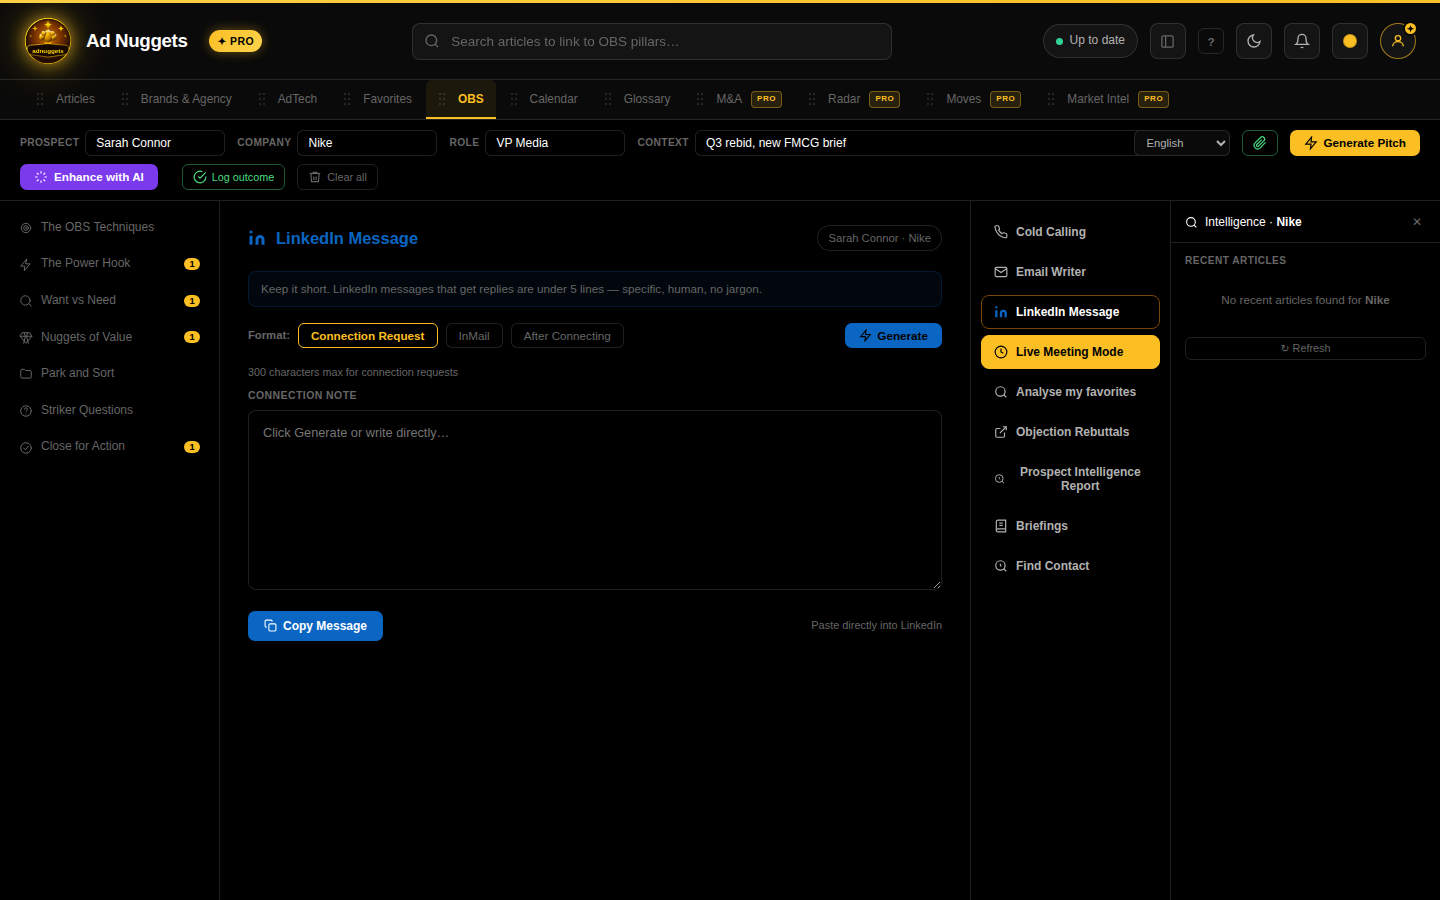Focus the article search field

tap(652, 41)
